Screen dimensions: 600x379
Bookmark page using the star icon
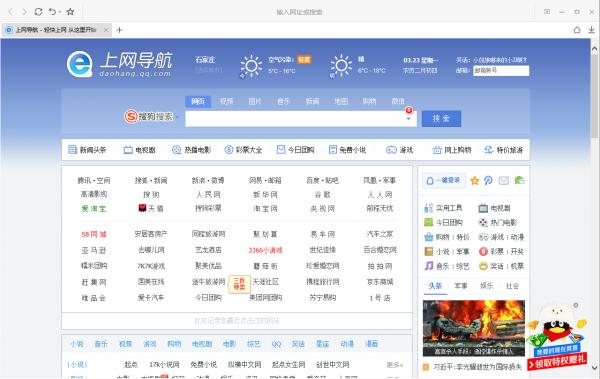[x=70, y=12]
